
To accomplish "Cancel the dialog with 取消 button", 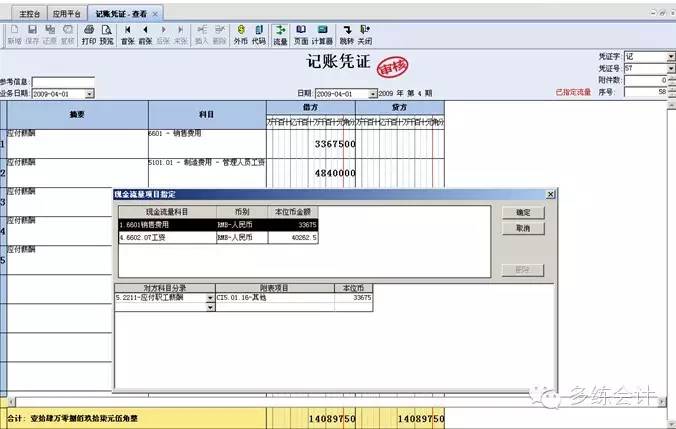I will click(x=523, y=229).
